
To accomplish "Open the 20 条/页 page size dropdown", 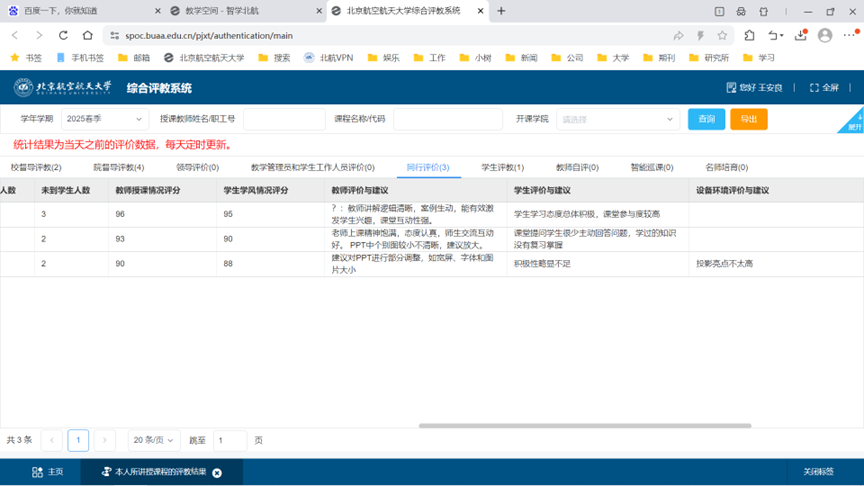I will [154, 440].
